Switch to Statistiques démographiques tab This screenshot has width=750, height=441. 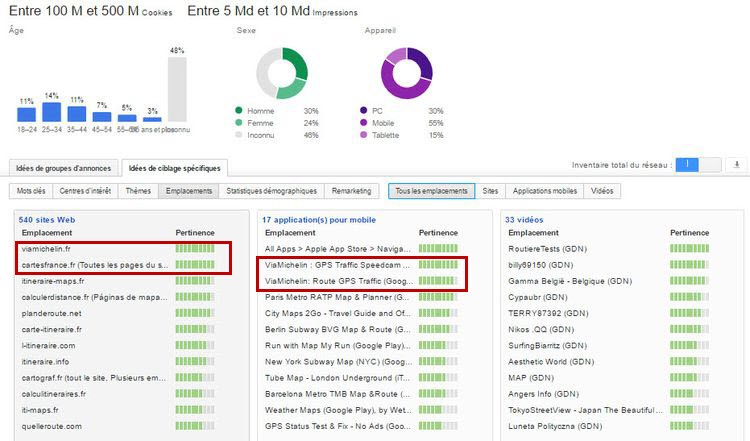pos(272,191)
